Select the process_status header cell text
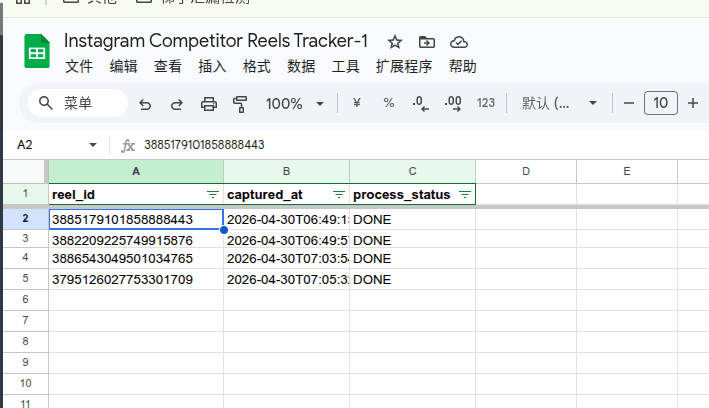The image size is (709, 408). [x=402, y=195]
